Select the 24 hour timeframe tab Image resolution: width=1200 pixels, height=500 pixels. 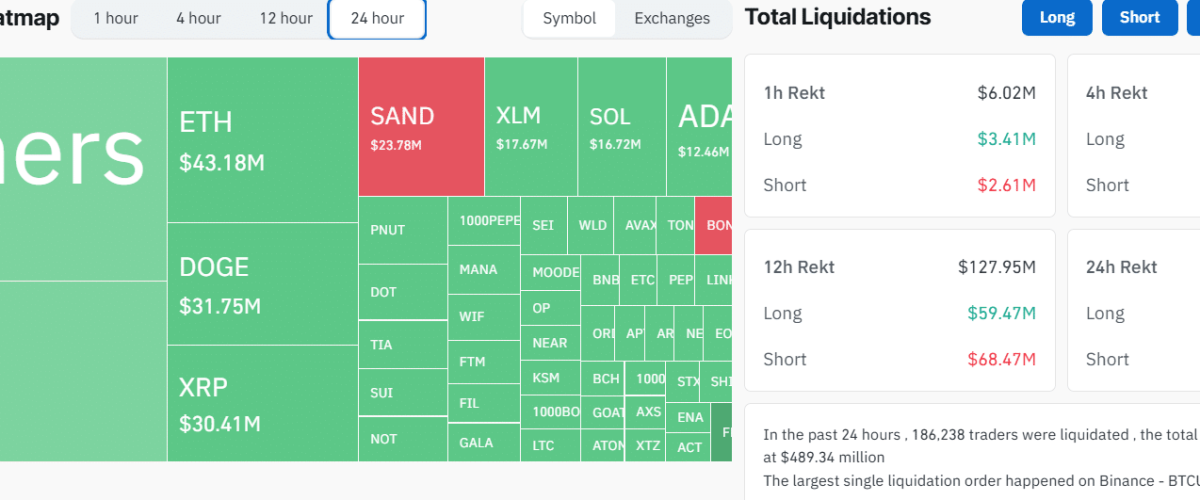coord(377,18)
